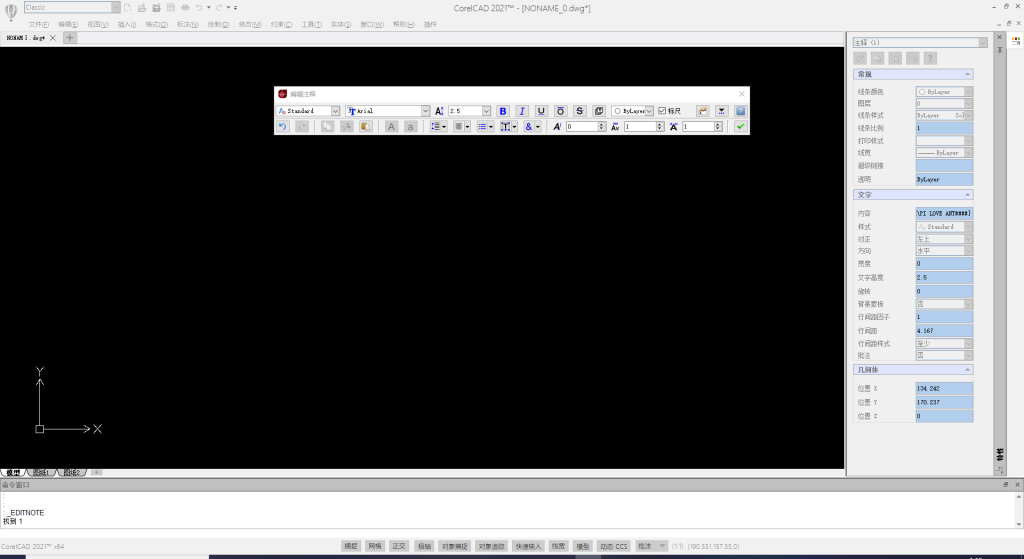Open help from note editor toolbar
This screenshot has height=559, width=1024.
click(x=740, y=111)
